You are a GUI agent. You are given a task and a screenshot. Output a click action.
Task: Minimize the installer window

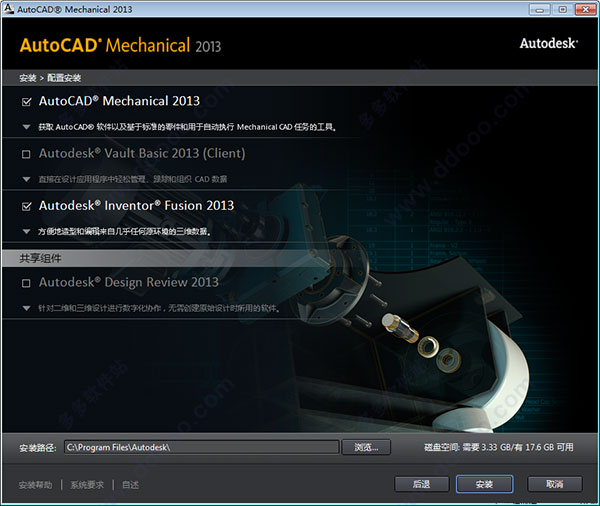540,9
